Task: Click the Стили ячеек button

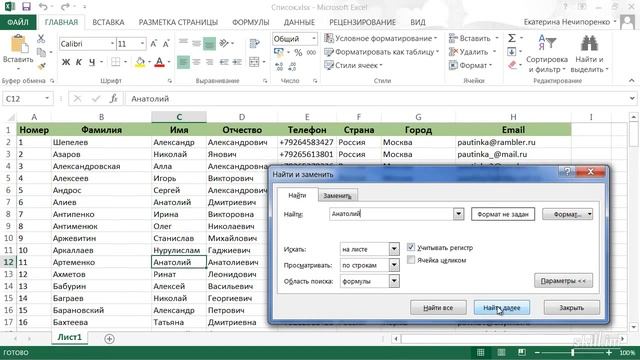Action: pyautogui.click(x=353, y=65)
